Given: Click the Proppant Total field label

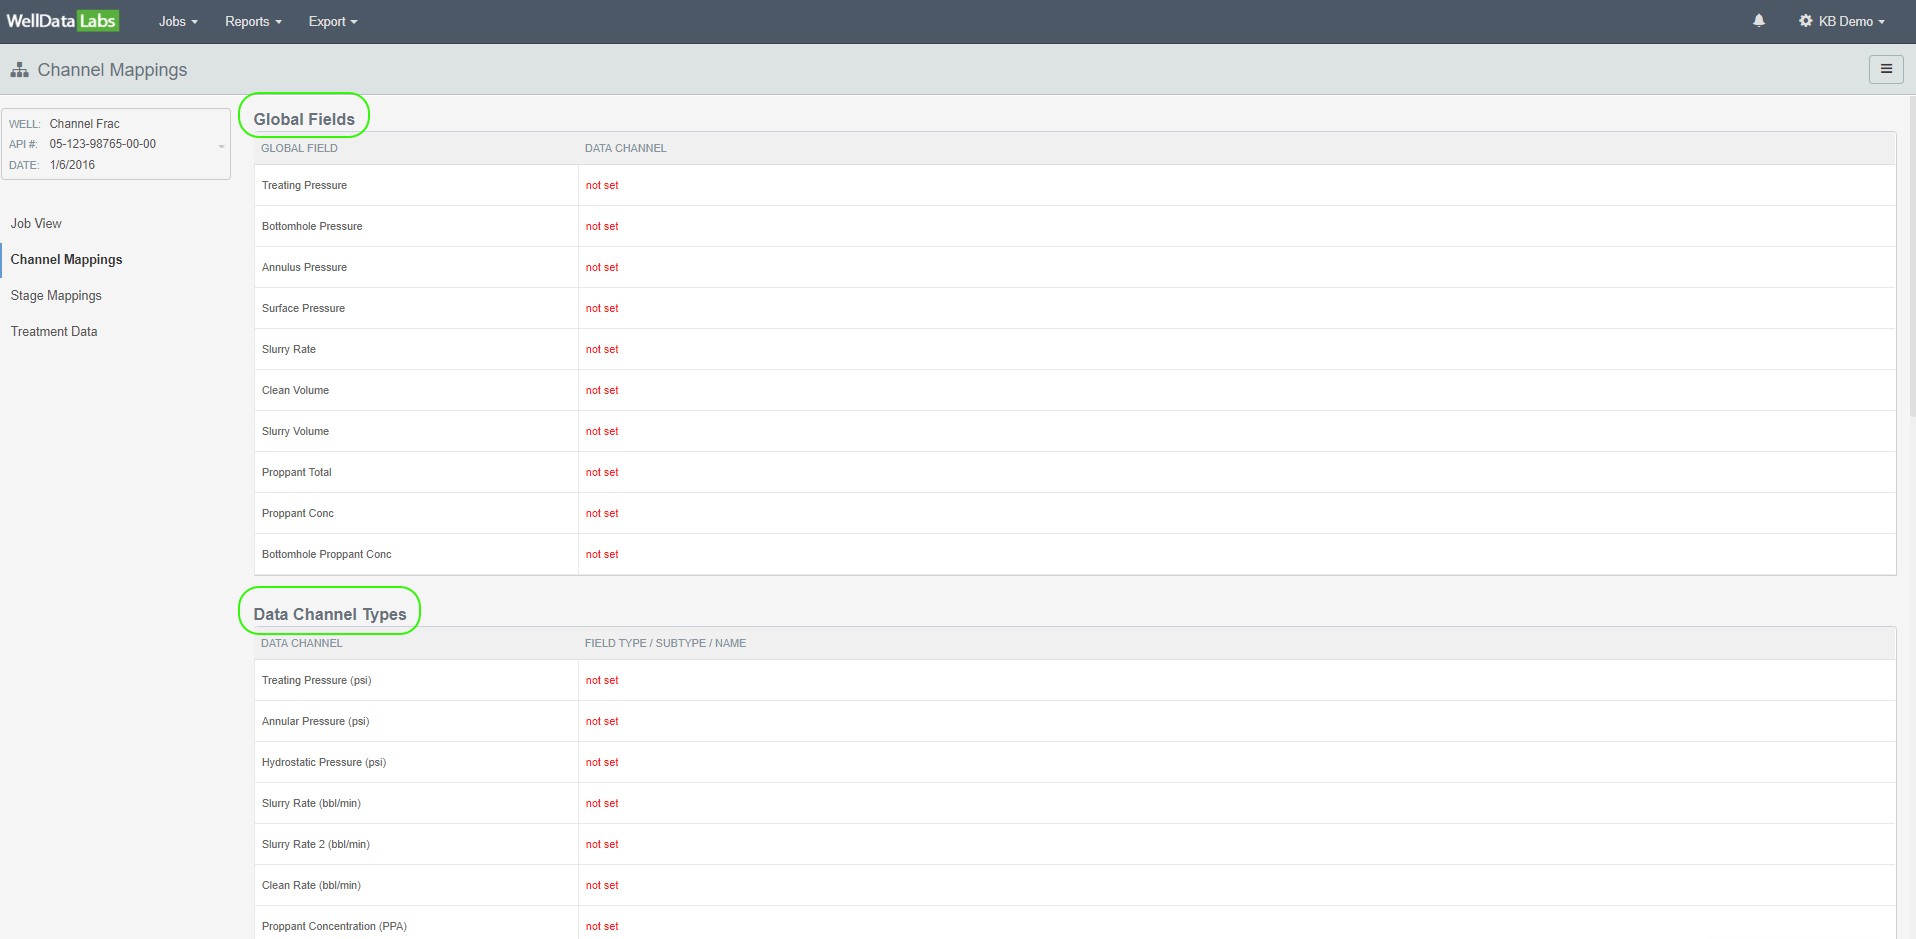Looking at the screenshot, I should (x=296, y=472).
